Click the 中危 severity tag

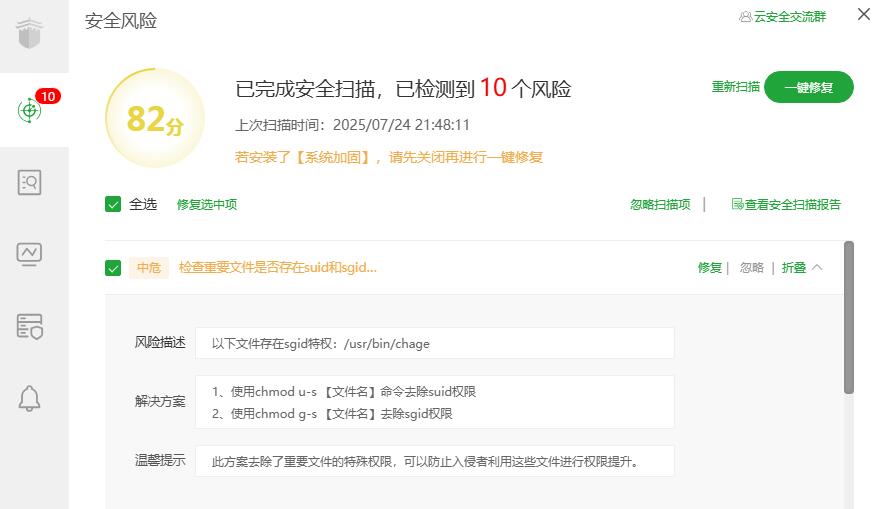click(149, 267)
